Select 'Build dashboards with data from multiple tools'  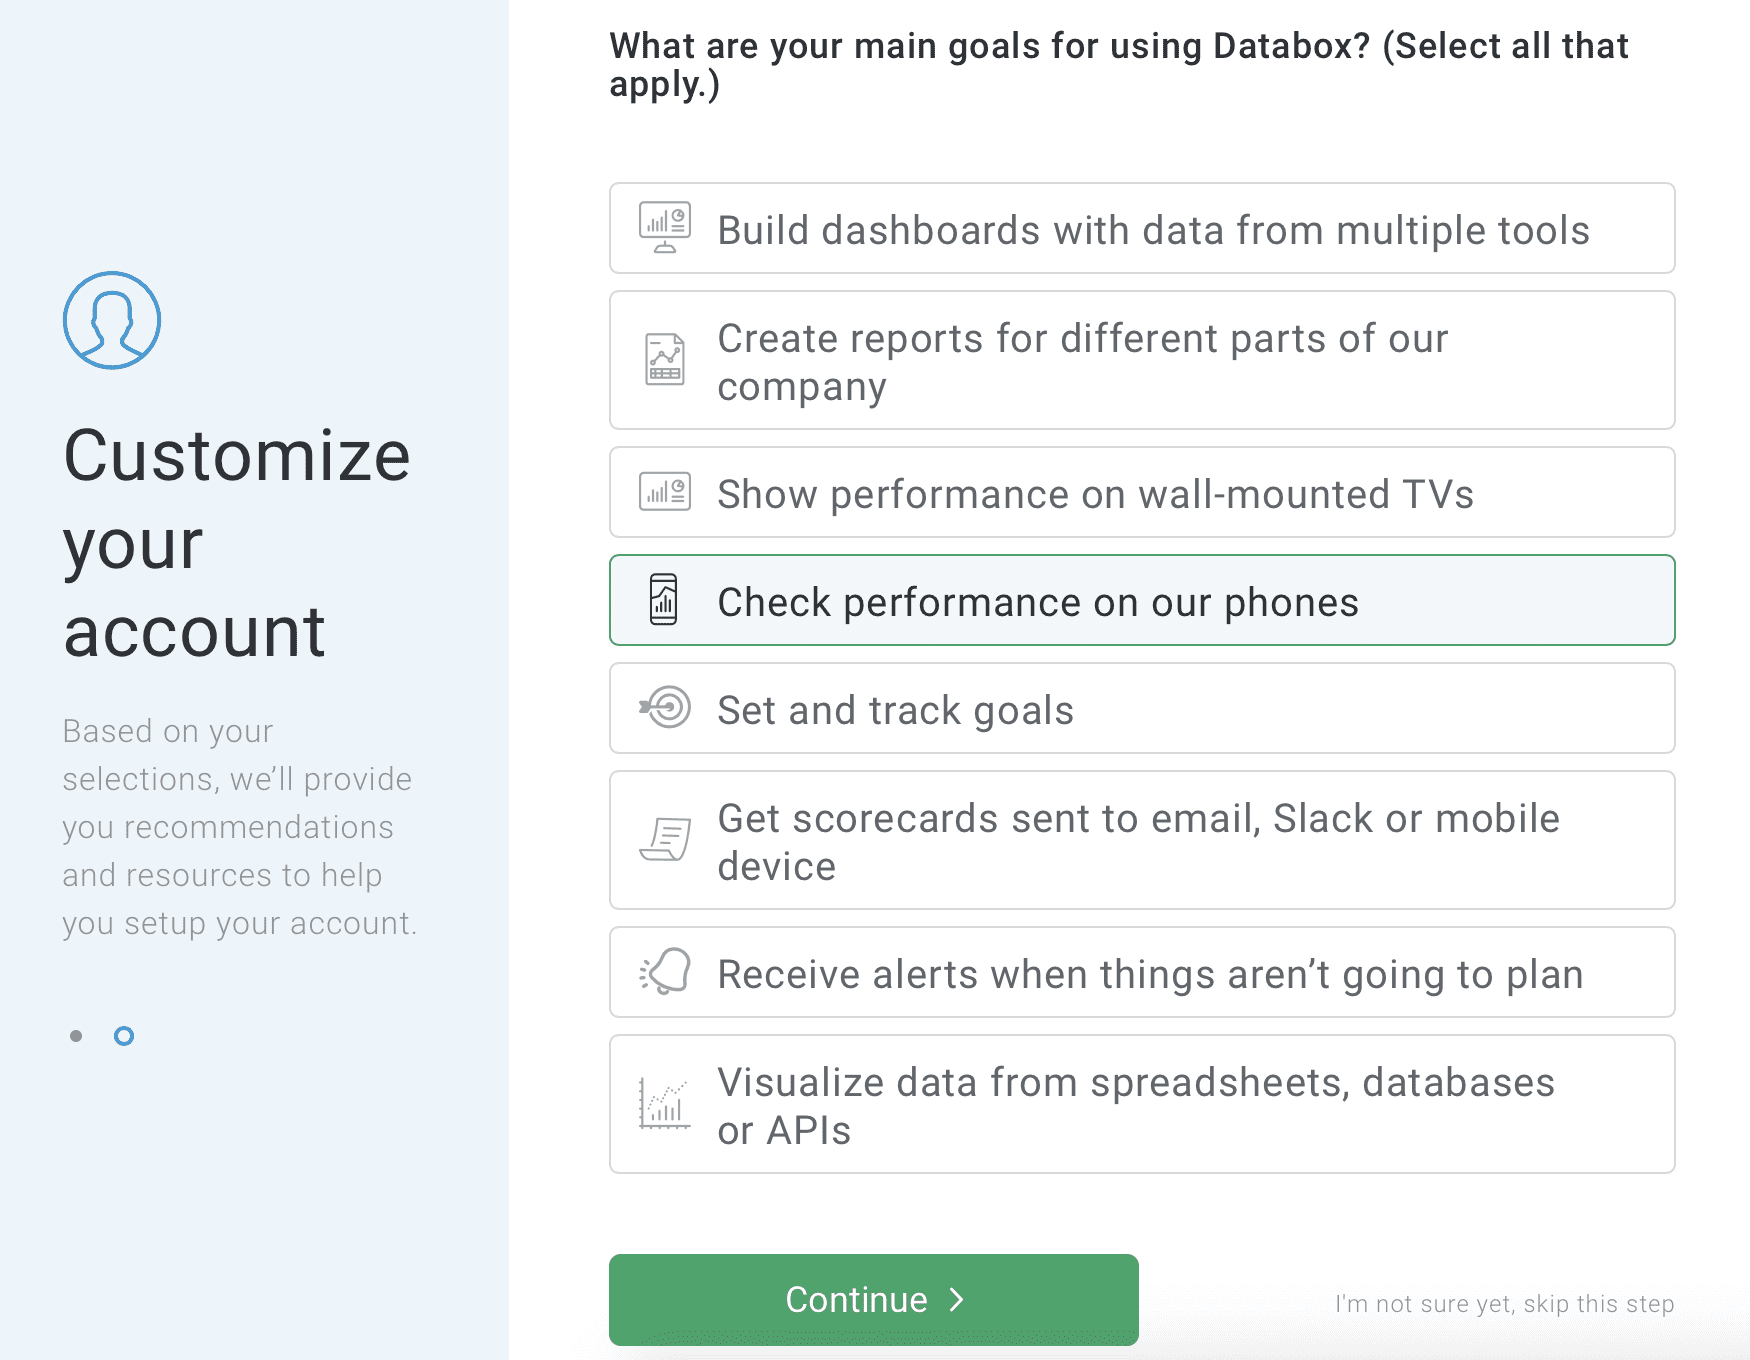pyautogui.click(x=1140, y=228)
